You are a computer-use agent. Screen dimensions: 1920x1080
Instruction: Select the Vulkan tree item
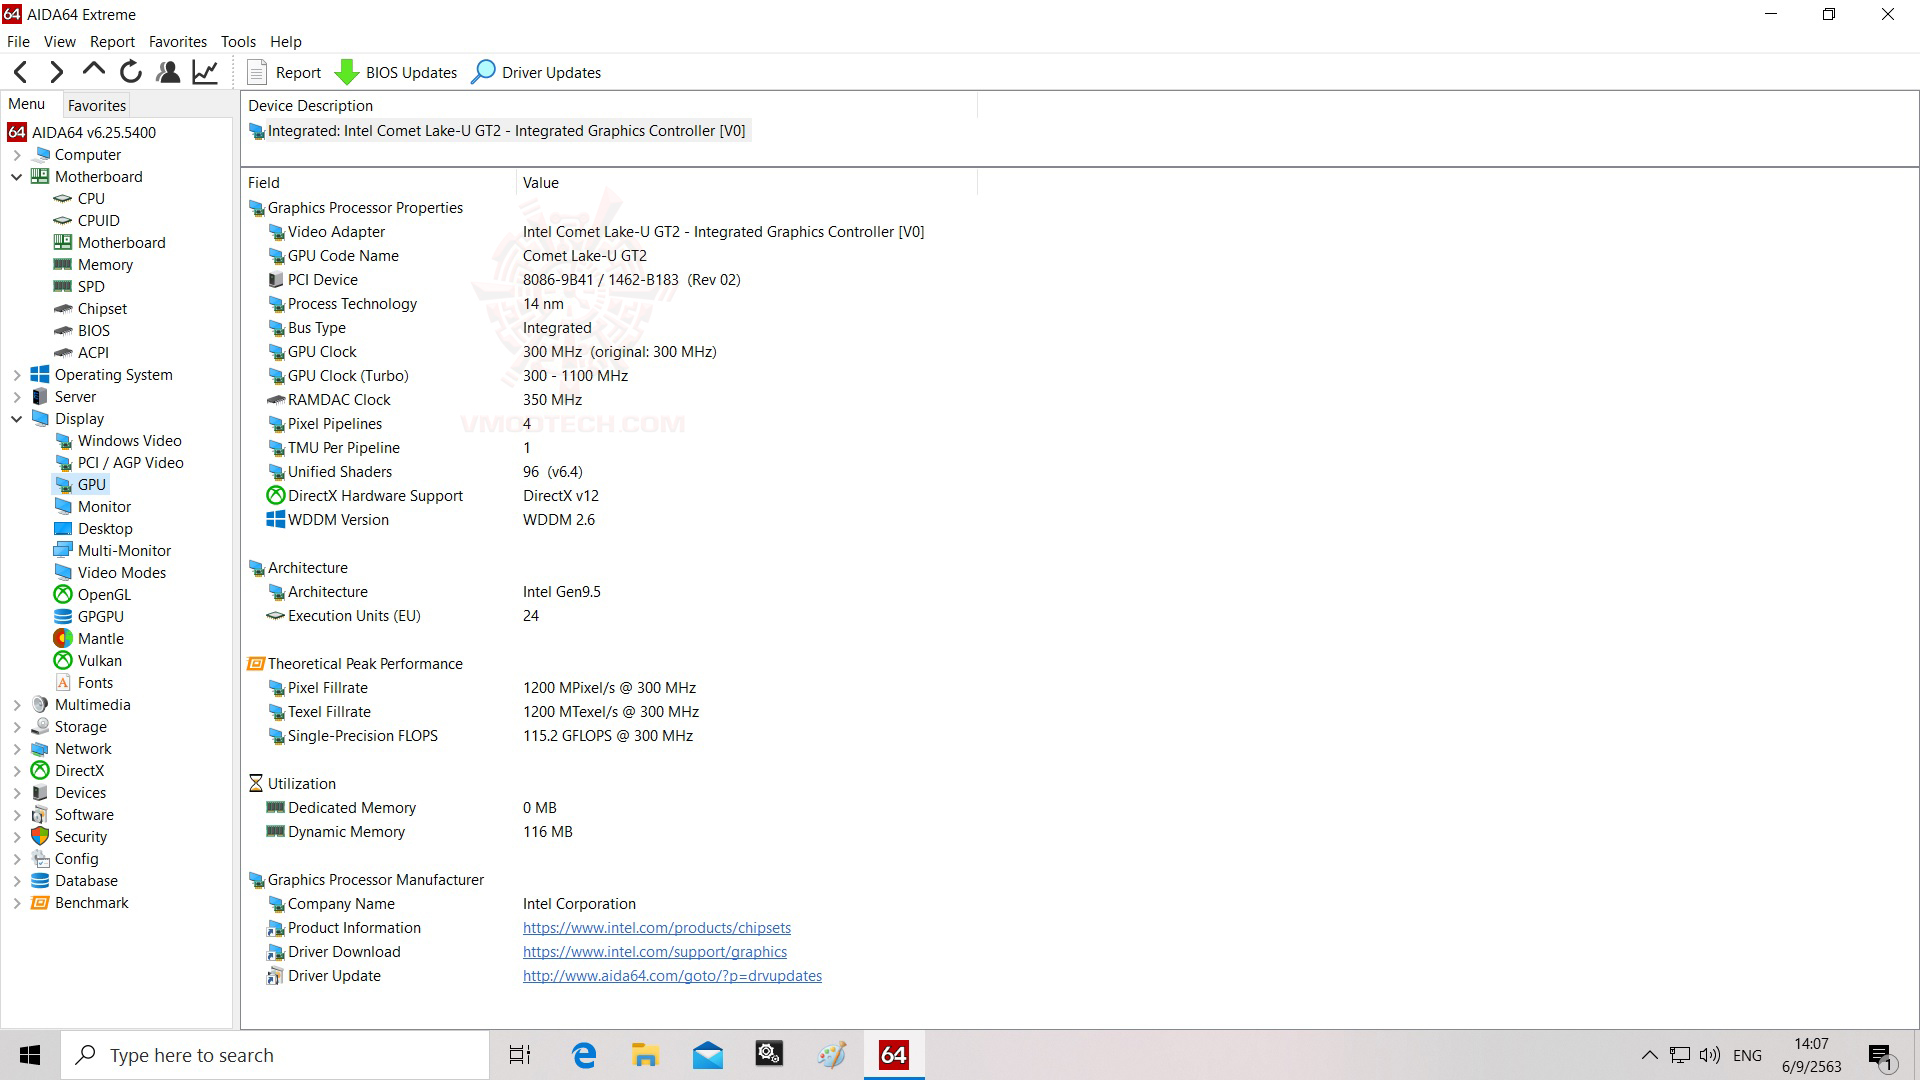point(99,661)
